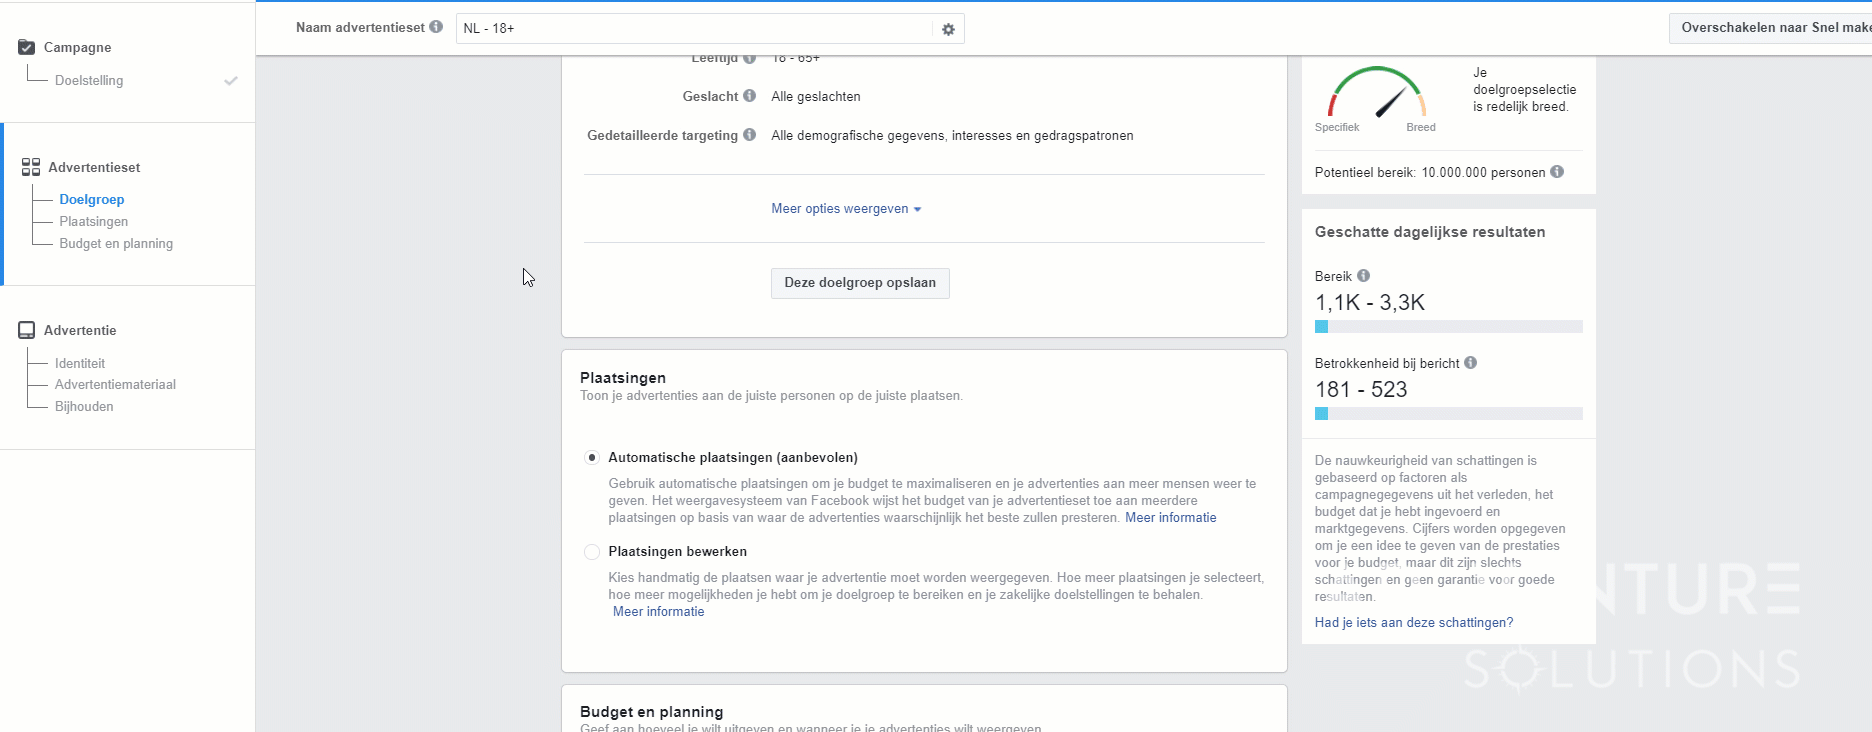1872x732 pixels.
Task: Click info icon next to Naam advertentieset
Action: [x=436, y=27]
